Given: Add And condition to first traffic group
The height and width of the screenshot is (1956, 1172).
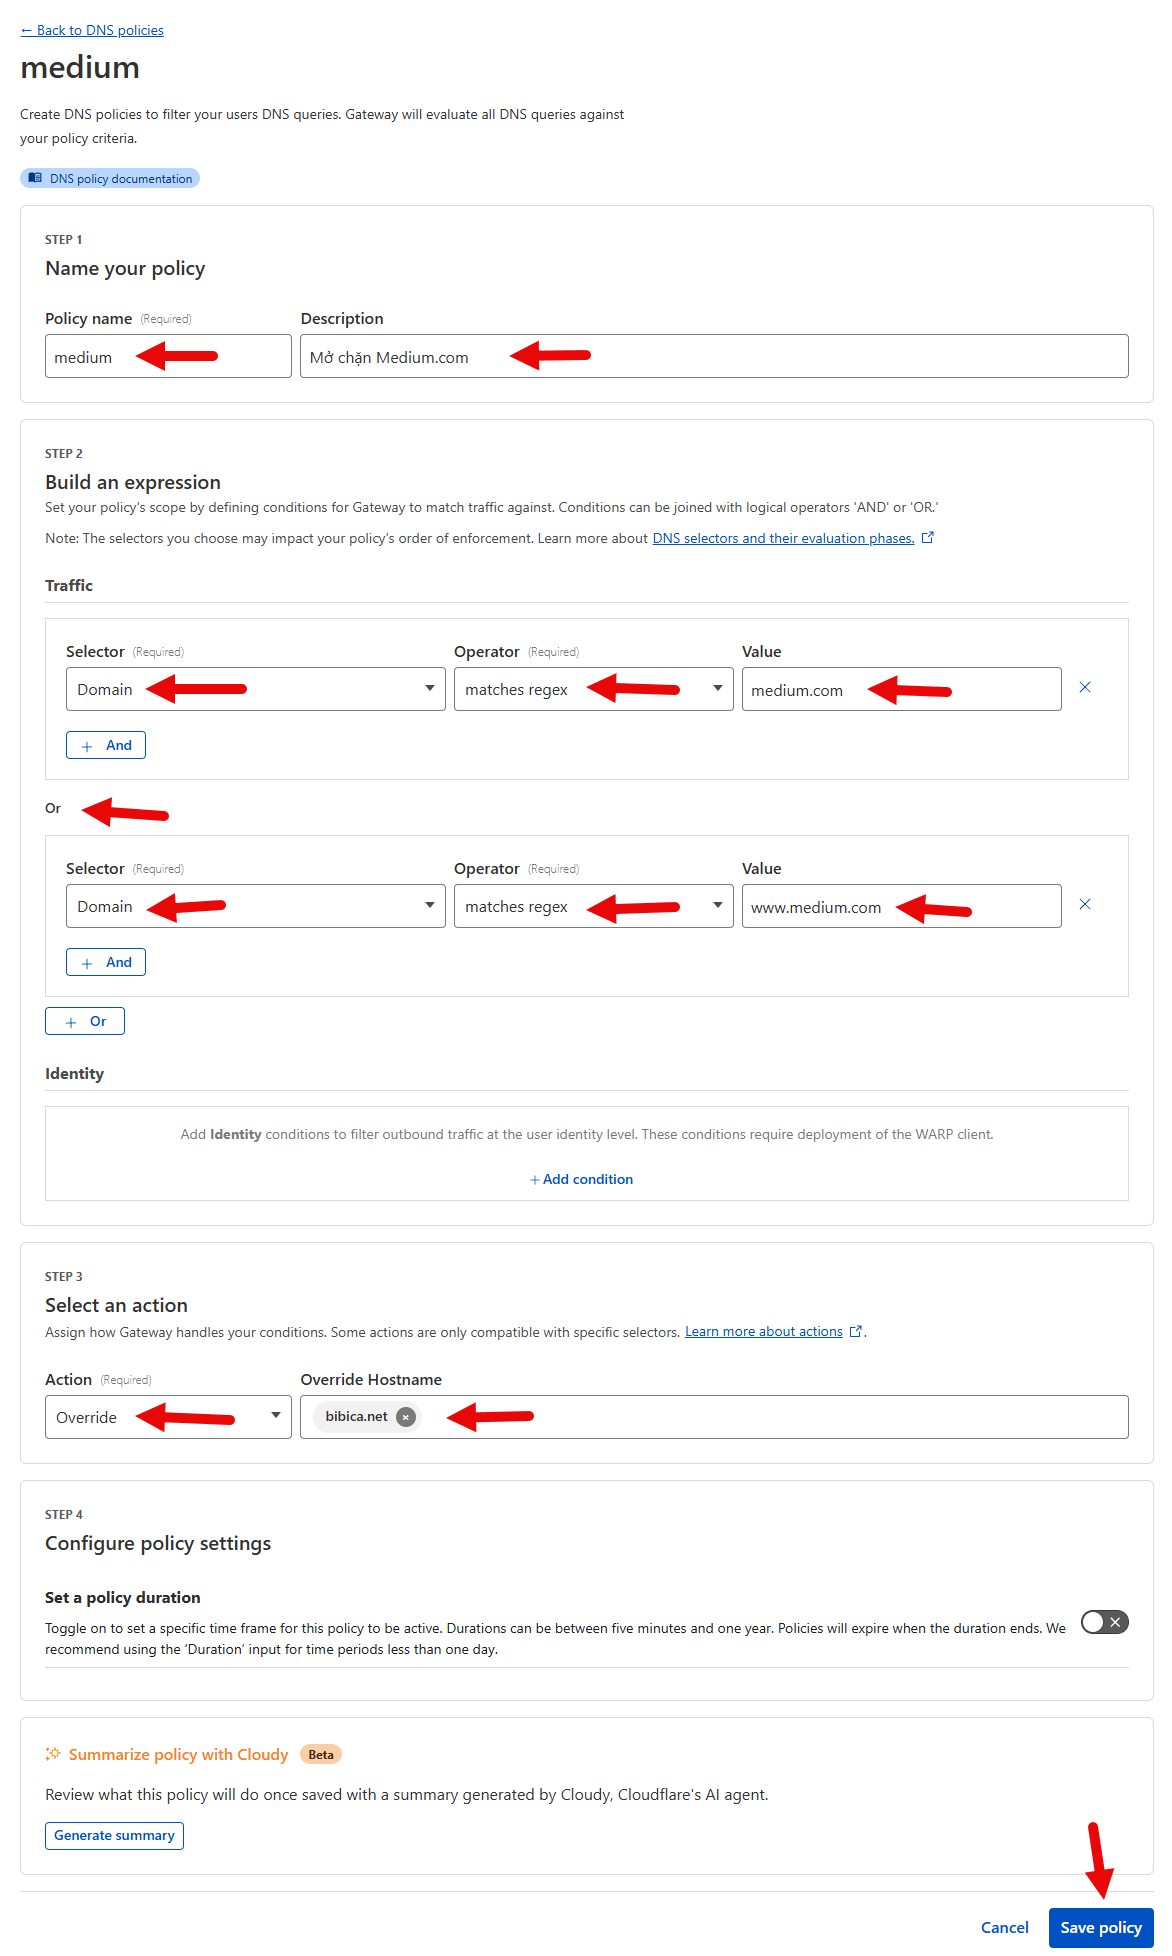Looking at the screenshot, I should click(106, 745).
